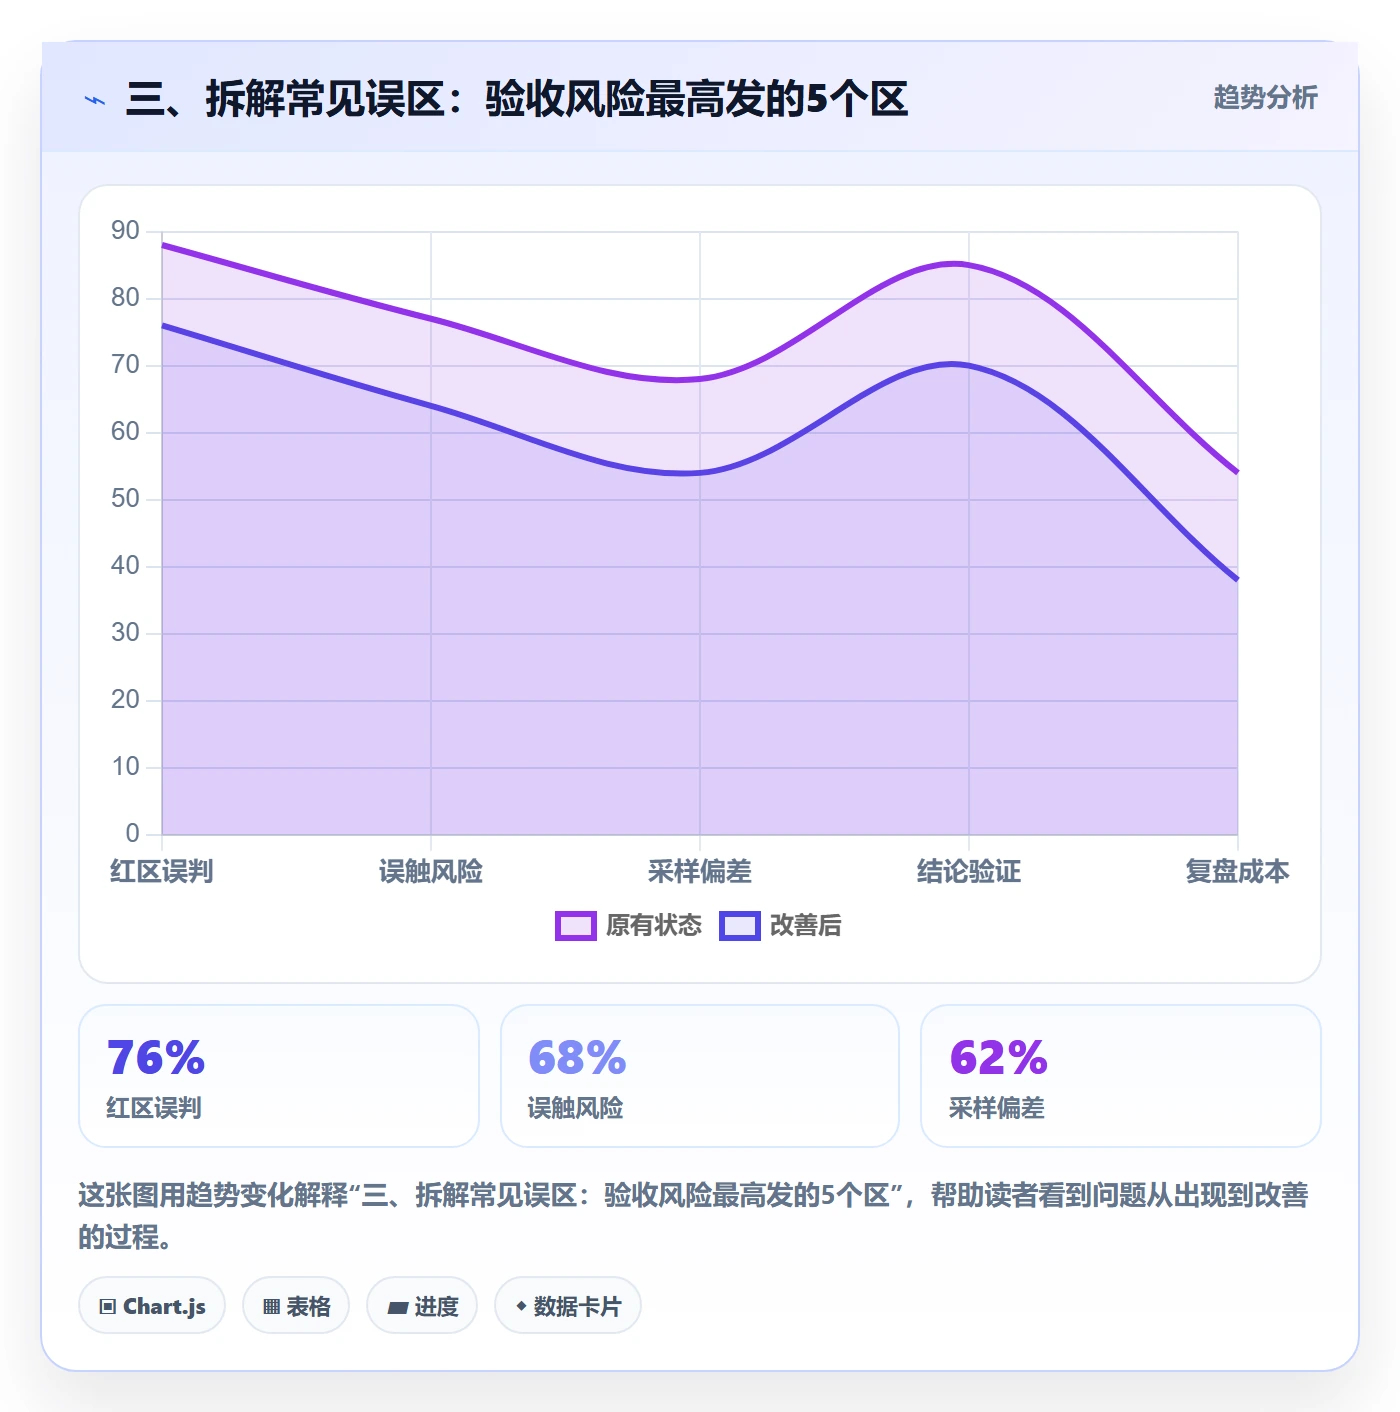Click the 采样偏差 label under 62%
The image size is (1400, 1412).
click(x=996, y=1108)
